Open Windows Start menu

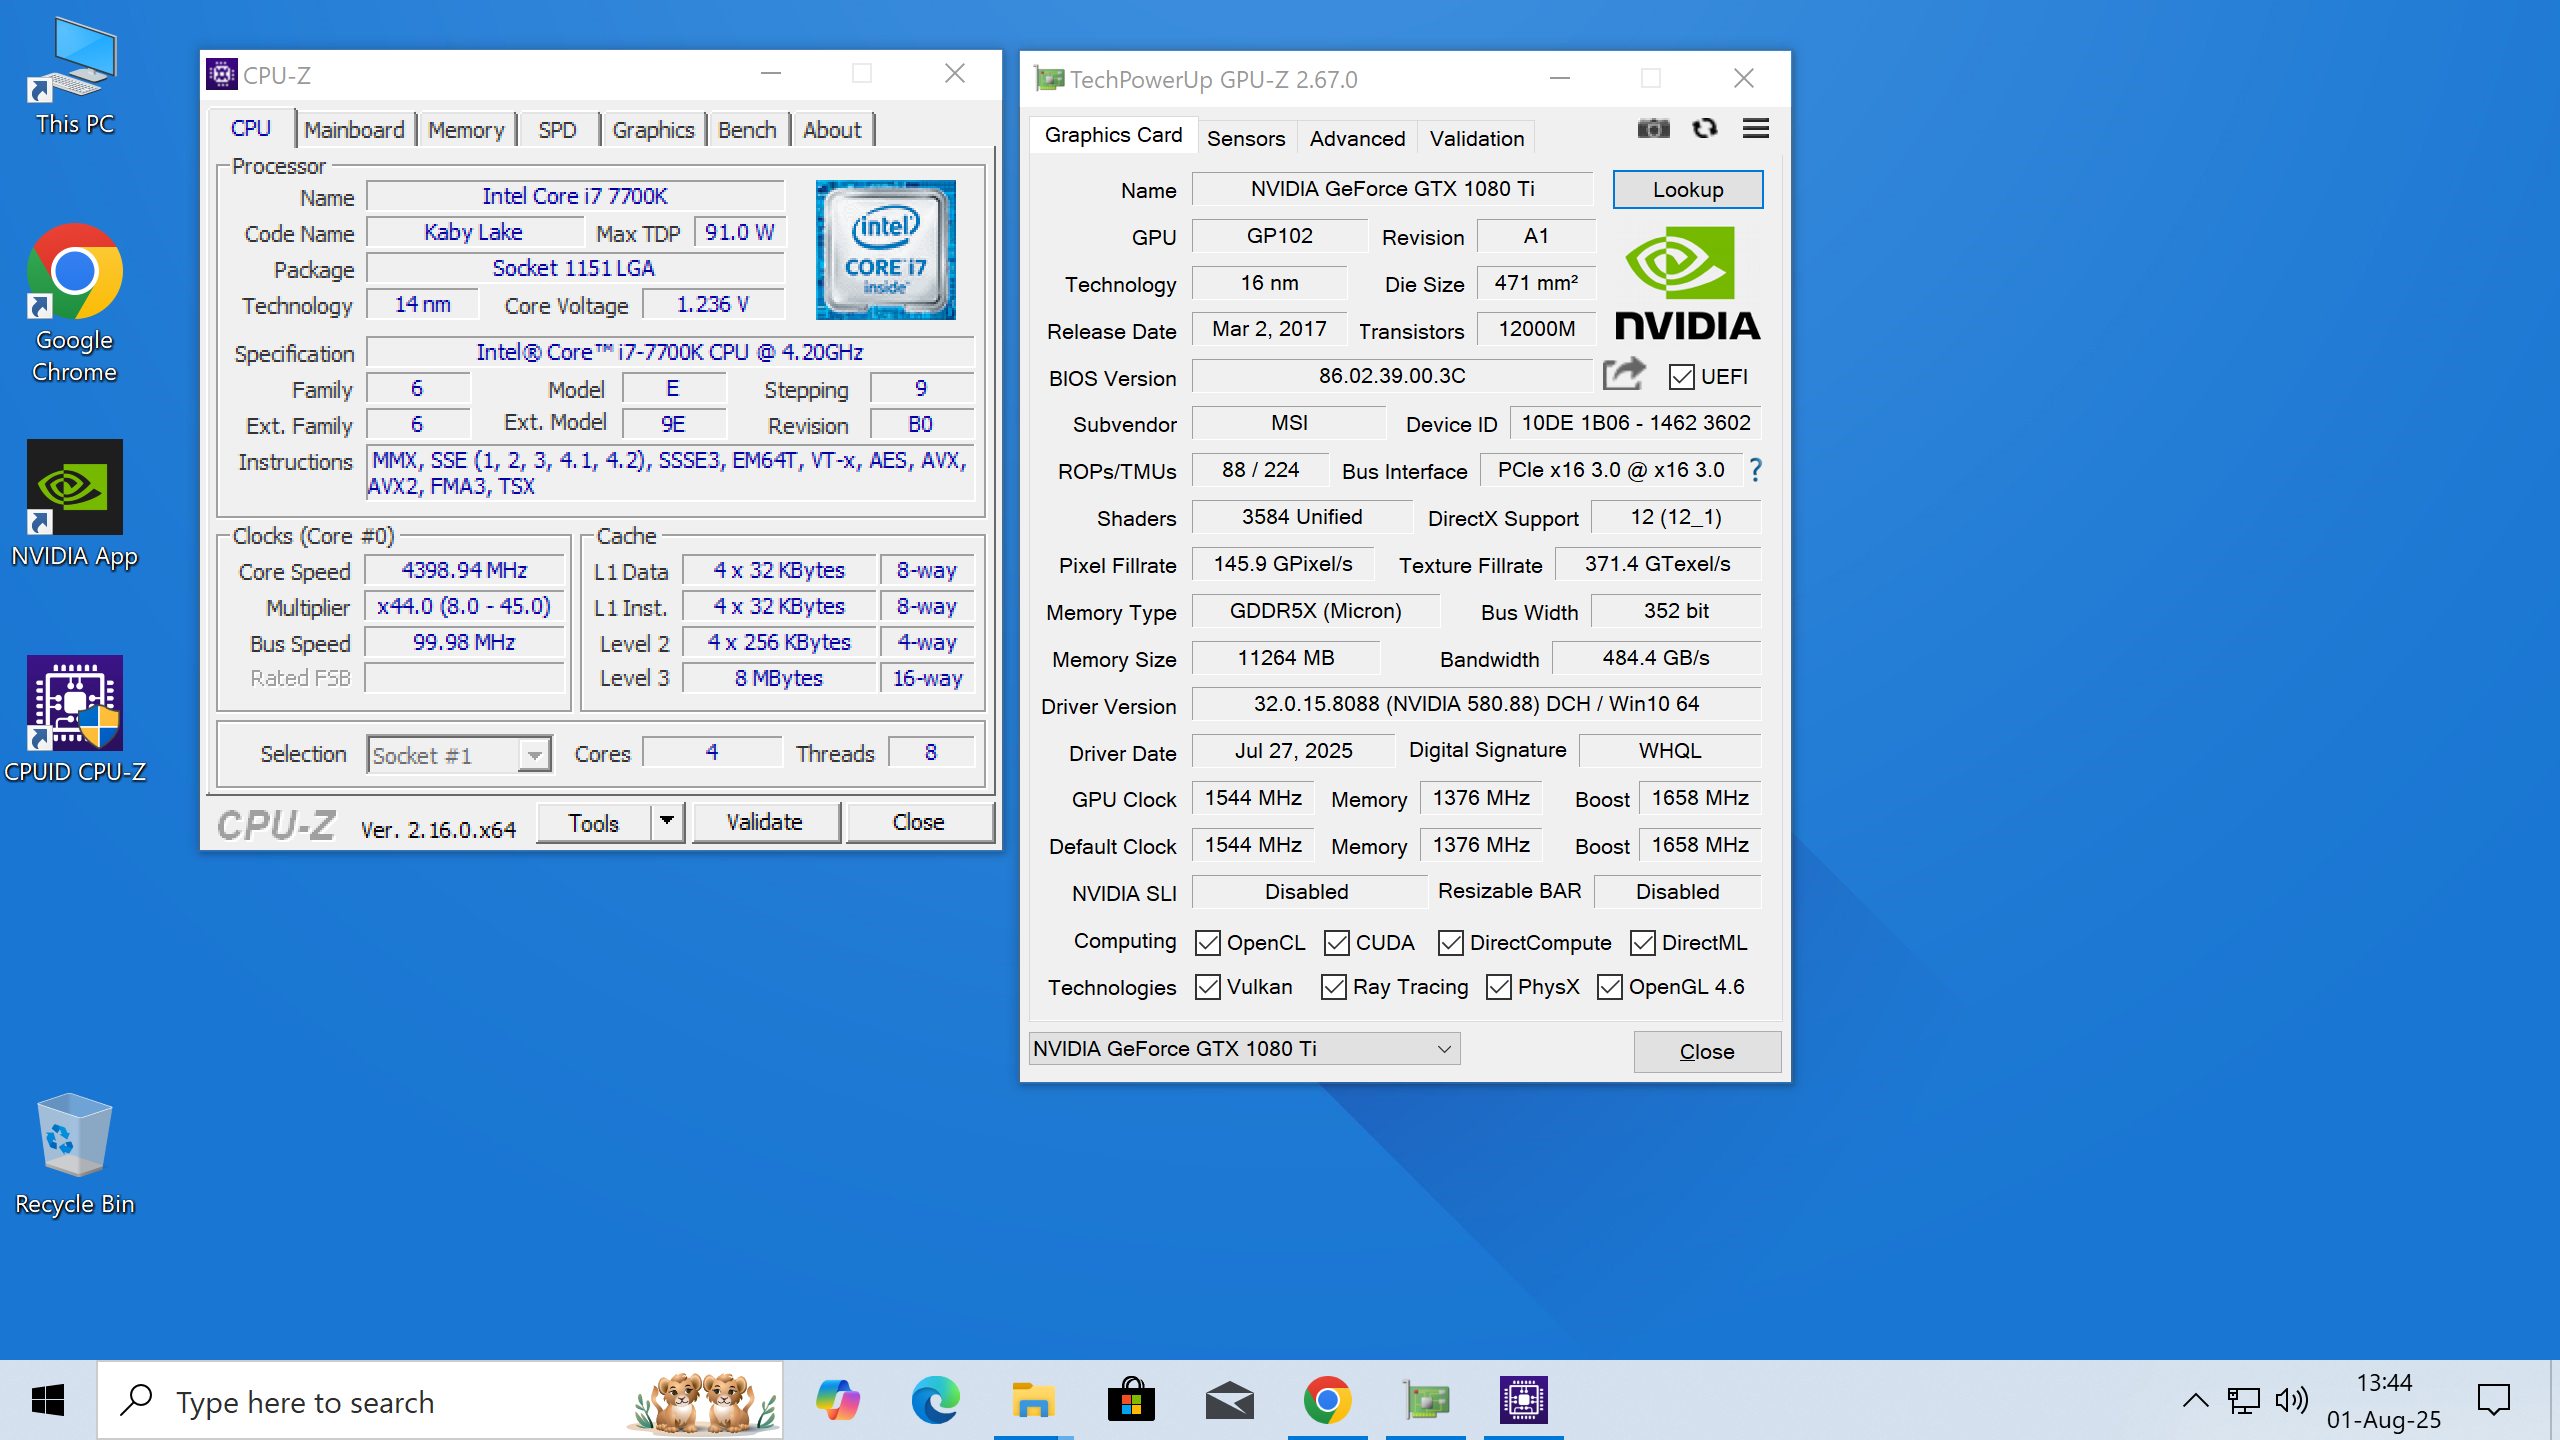pyautogui.click(x=48, y=1400)
